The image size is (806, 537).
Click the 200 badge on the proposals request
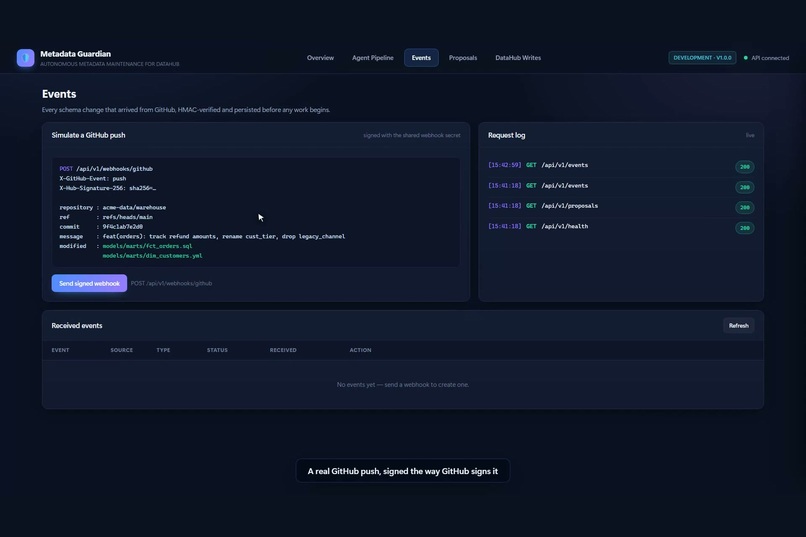click(x=744, y=208)
